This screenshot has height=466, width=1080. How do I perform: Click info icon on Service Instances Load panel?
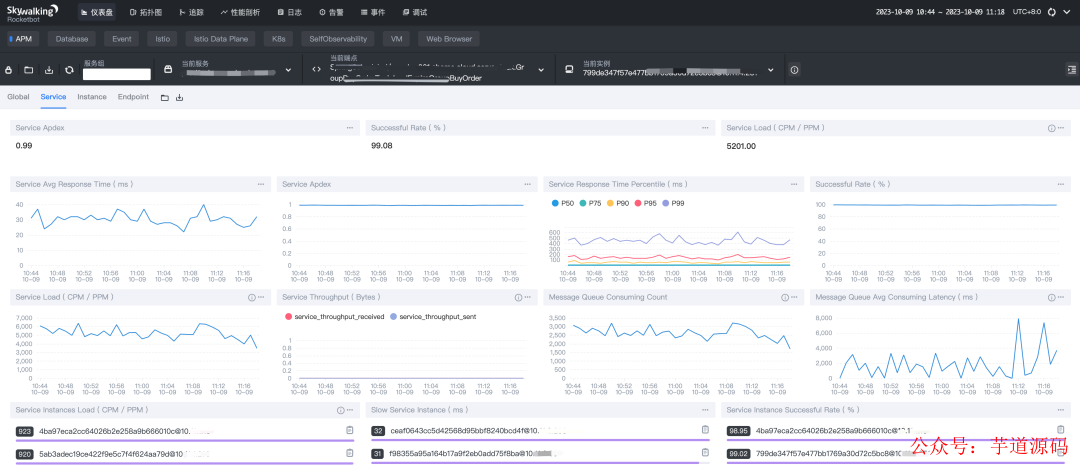[x=340, y=410]
